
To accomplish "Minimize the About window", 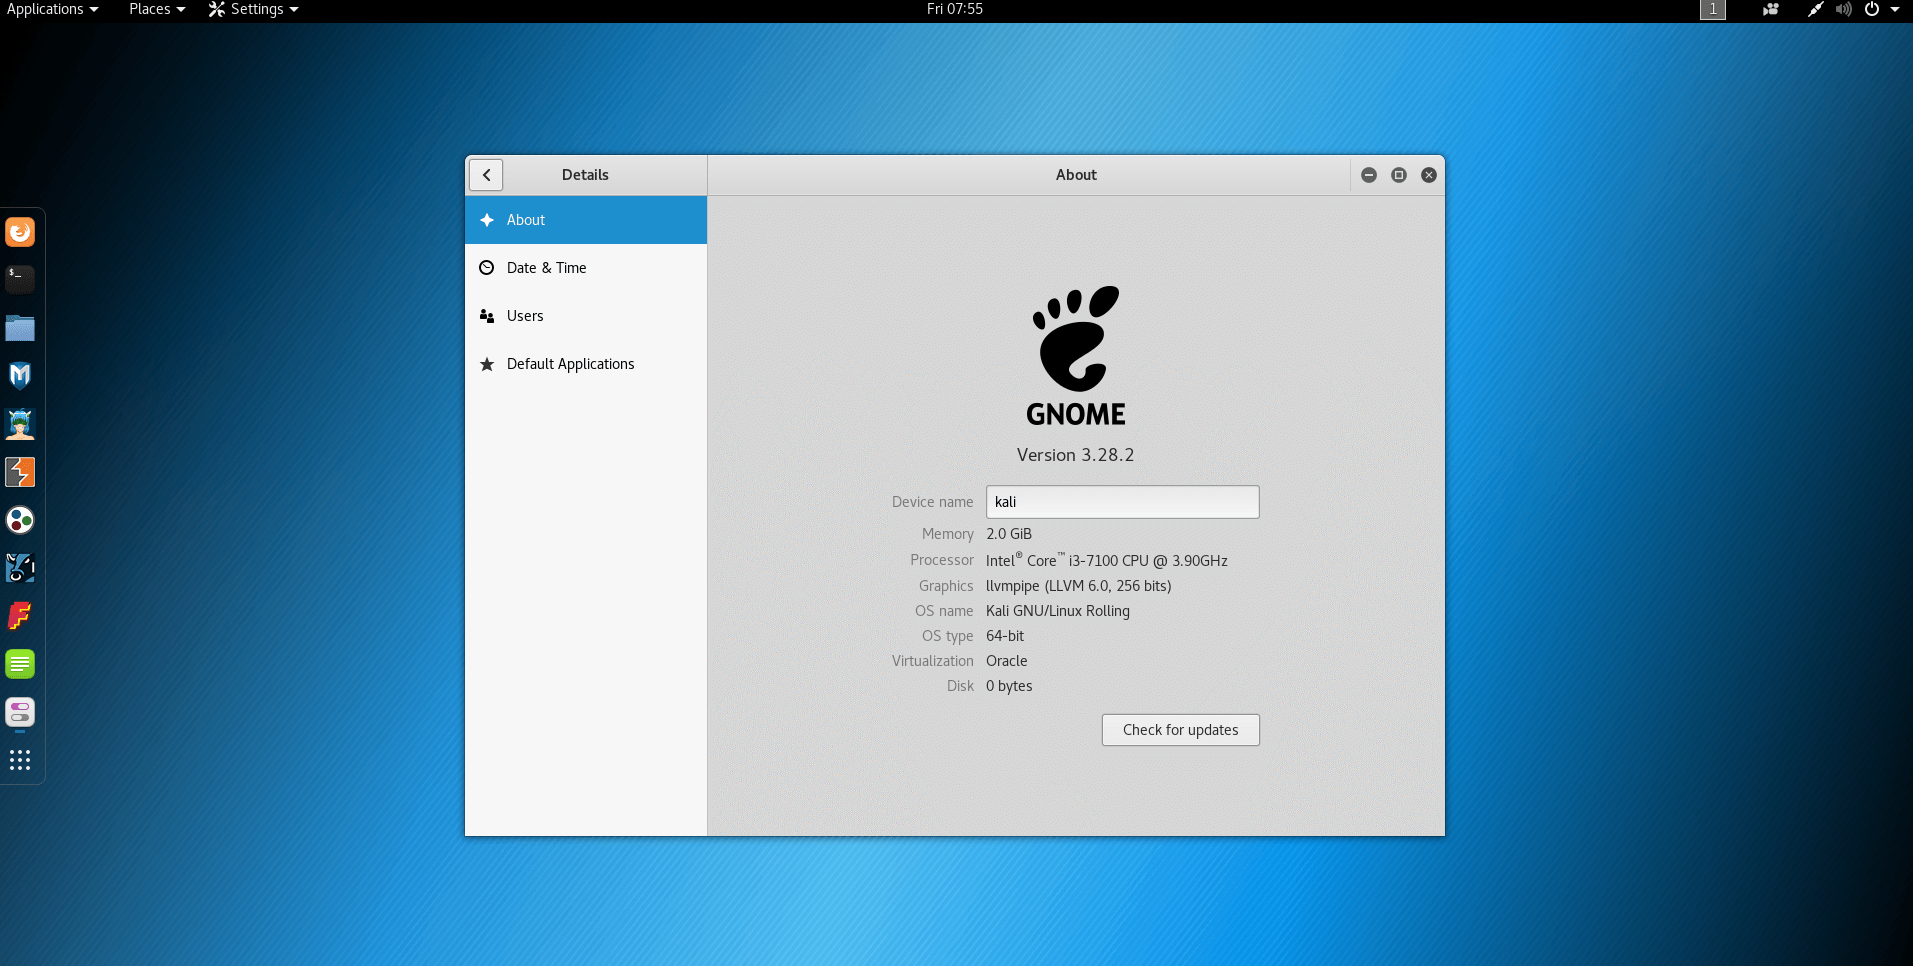I will [x=1369, y=175].
